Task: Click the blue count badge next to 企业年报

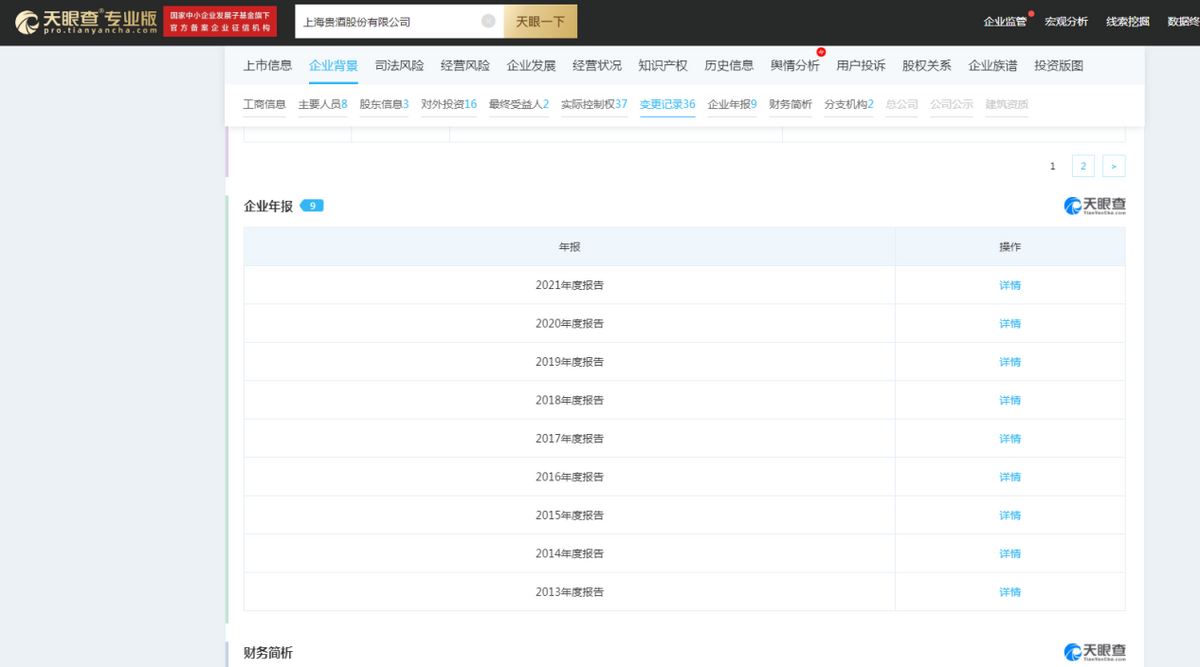Action: point(311,205)
